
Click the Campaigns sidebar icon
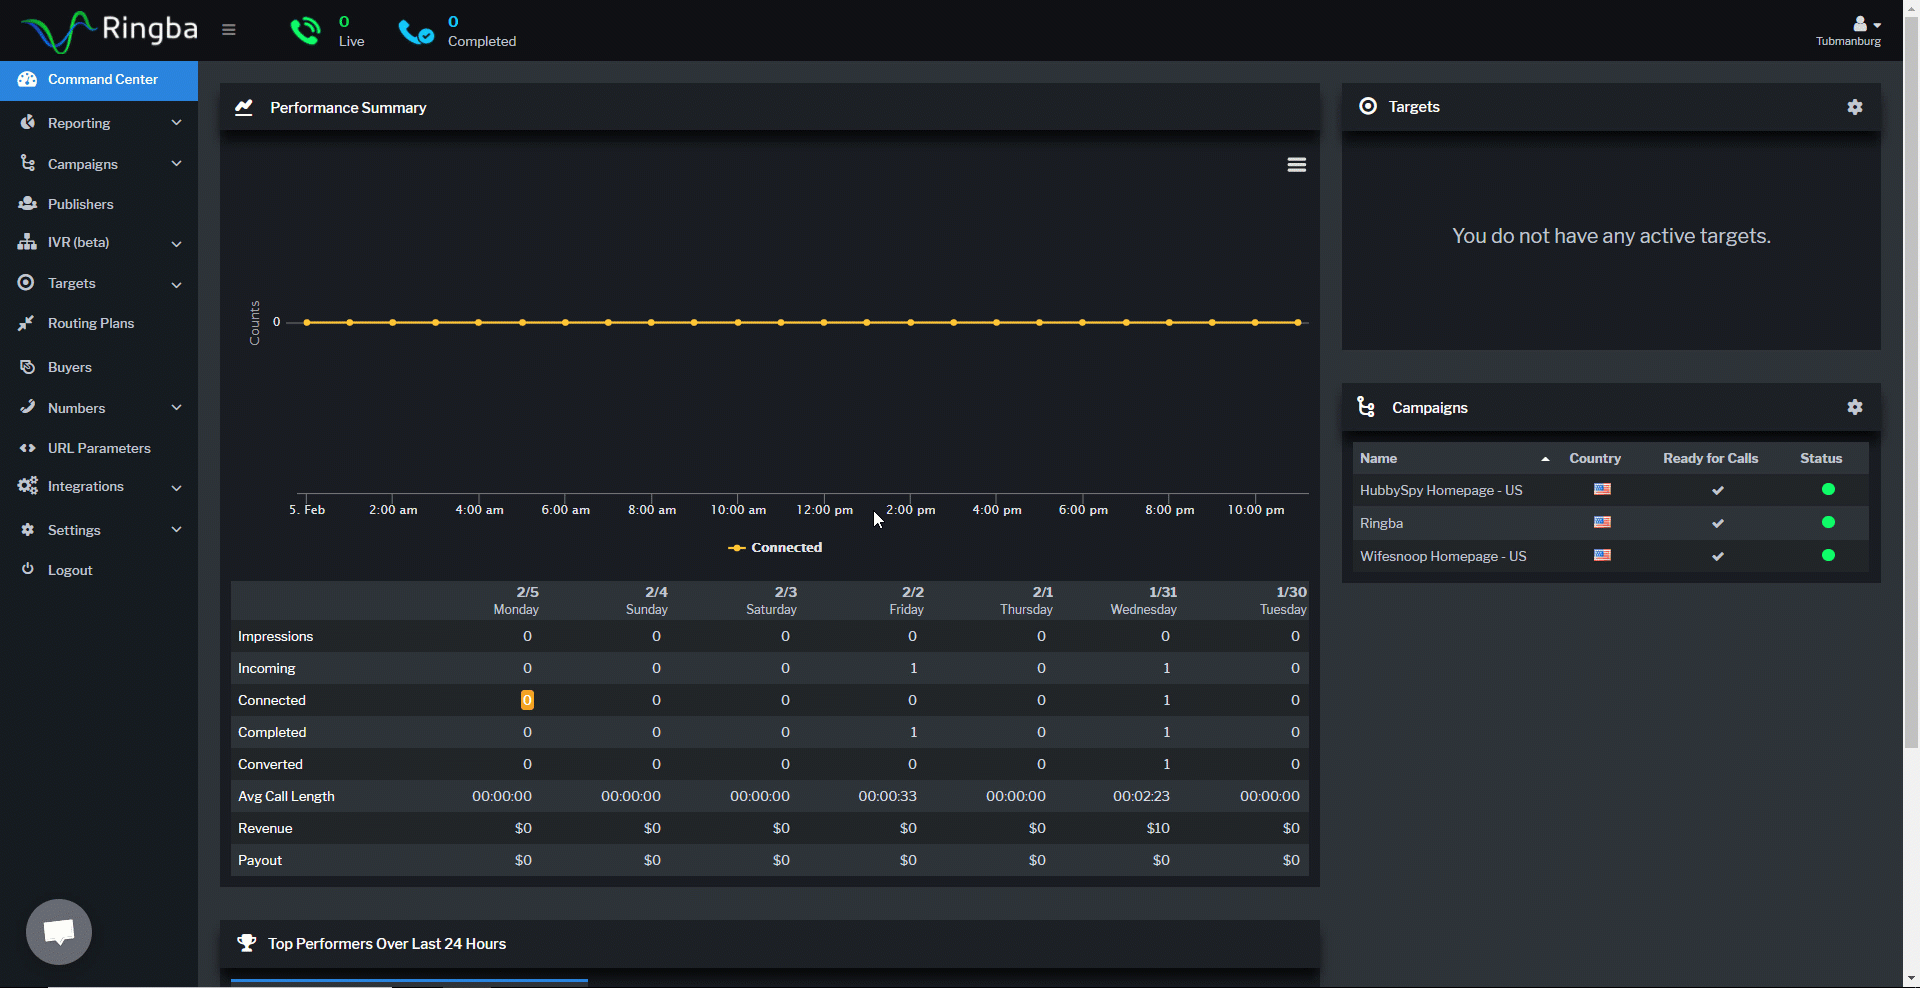[27, 163]
